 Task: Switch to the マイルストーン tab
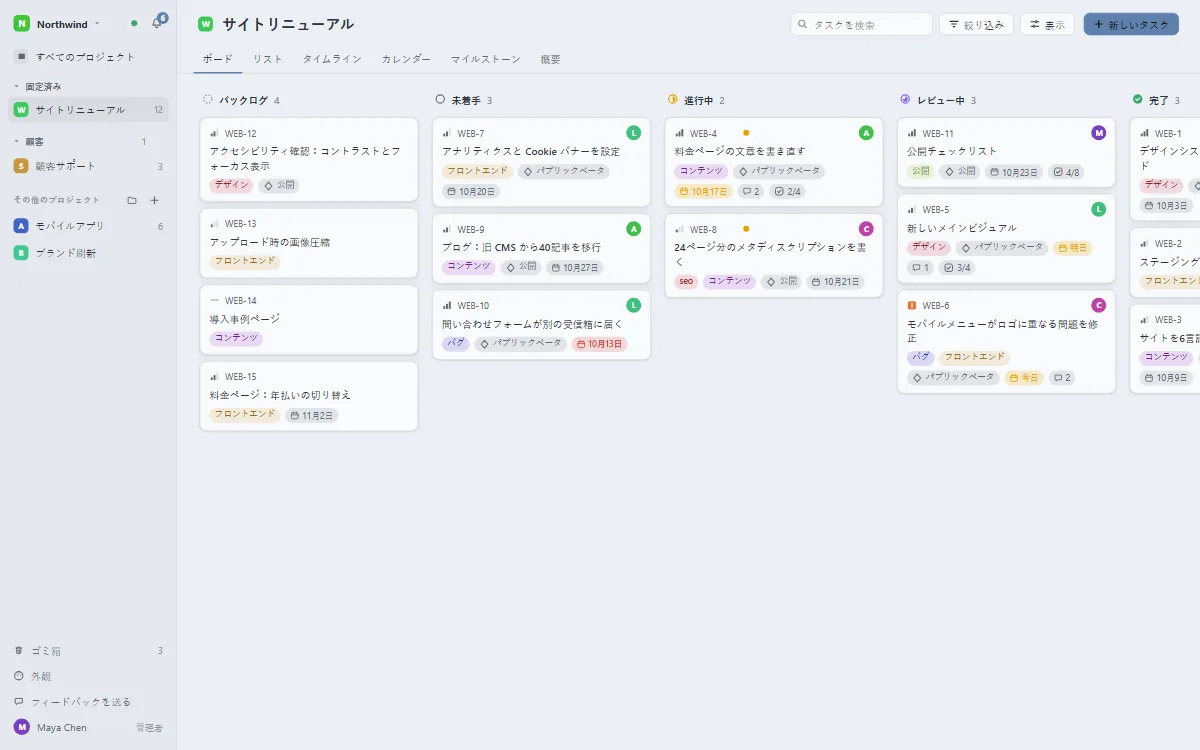pos(485,59)
